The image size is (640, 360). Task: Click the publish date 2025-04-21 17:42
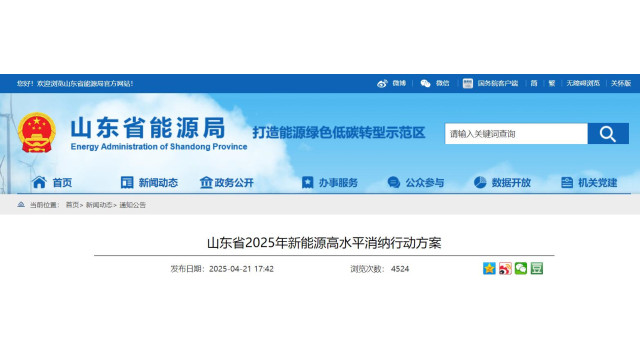point(241,269)
